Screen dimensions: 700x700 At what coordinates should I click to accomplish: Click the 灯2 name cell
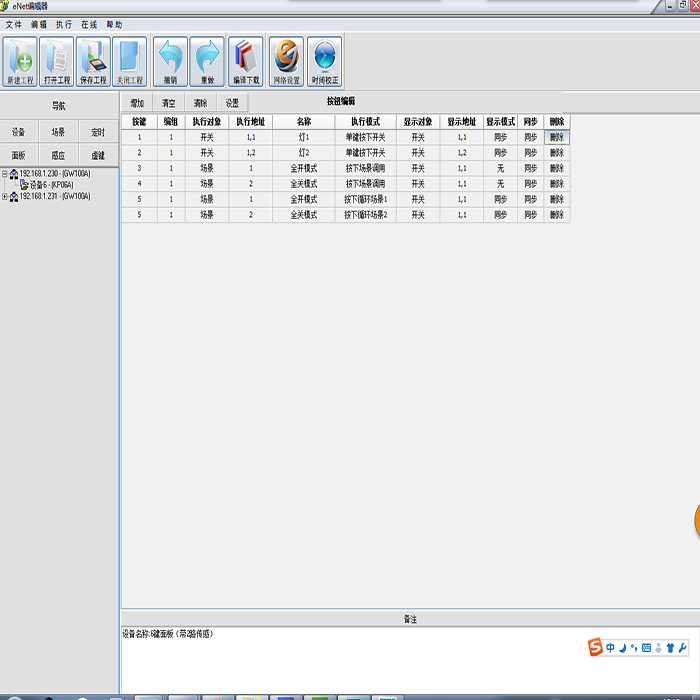(304, 153)
